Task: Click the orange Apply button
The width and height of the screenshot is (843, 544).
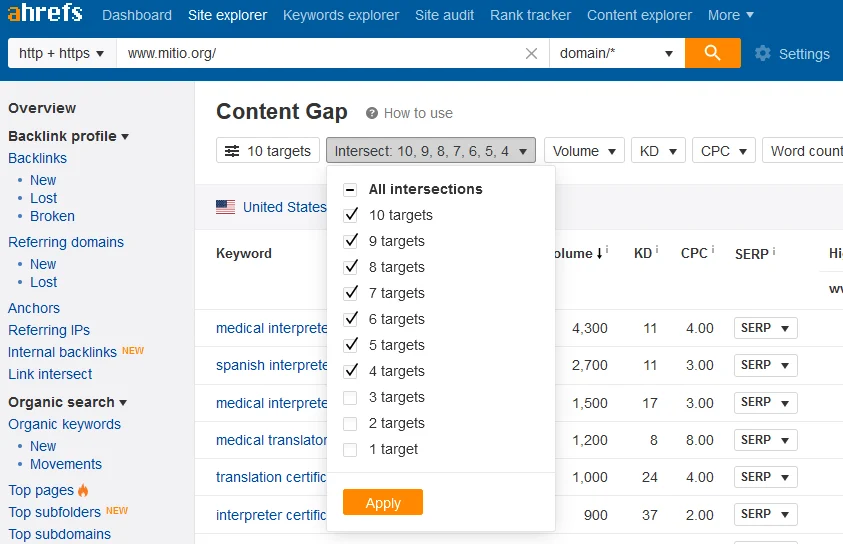Action: coord(383,502)
